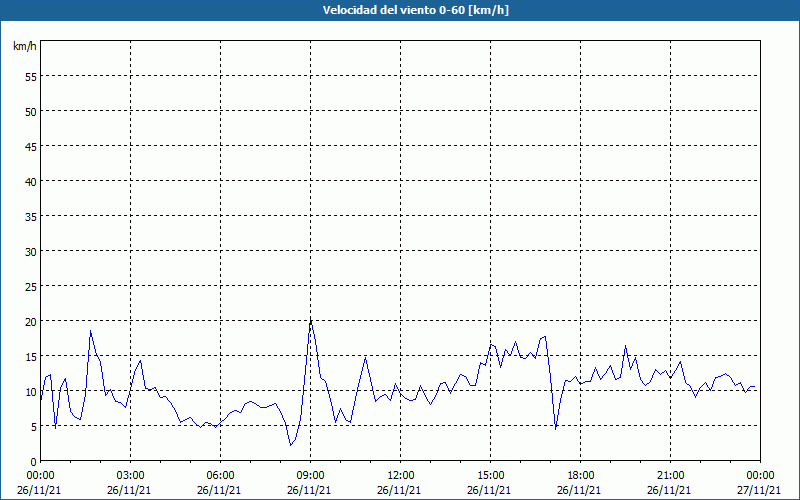Click the '09:00' time label
The width and height of the screenshot is (800, 500).
click(x=310, y=476)
